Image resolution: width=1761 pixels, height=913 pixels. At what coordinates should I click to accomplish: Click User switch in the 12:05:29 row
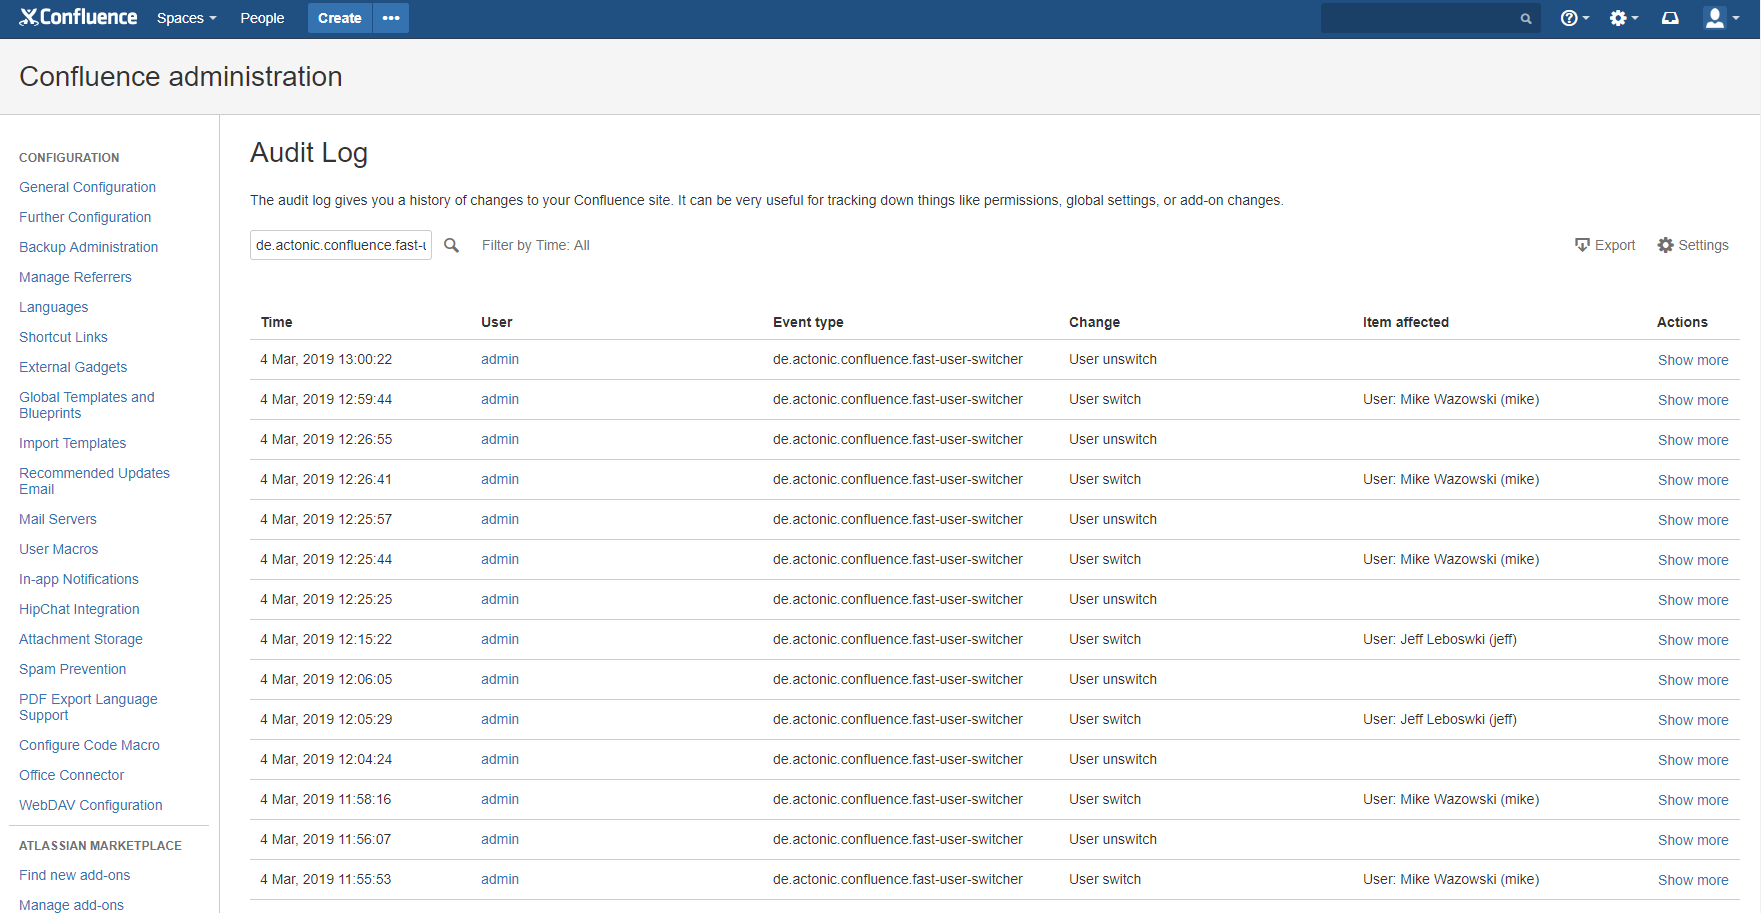(x=1105, y=719)
